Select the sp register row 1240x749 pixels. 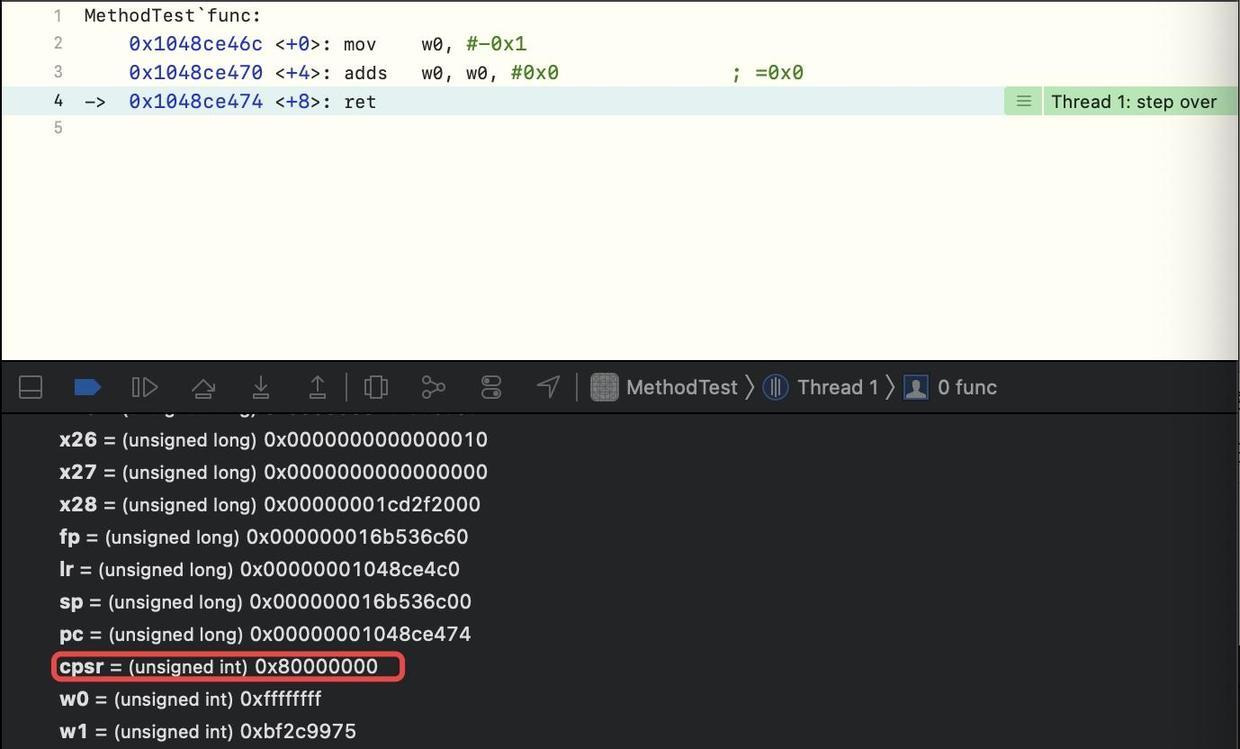[265, 602]
